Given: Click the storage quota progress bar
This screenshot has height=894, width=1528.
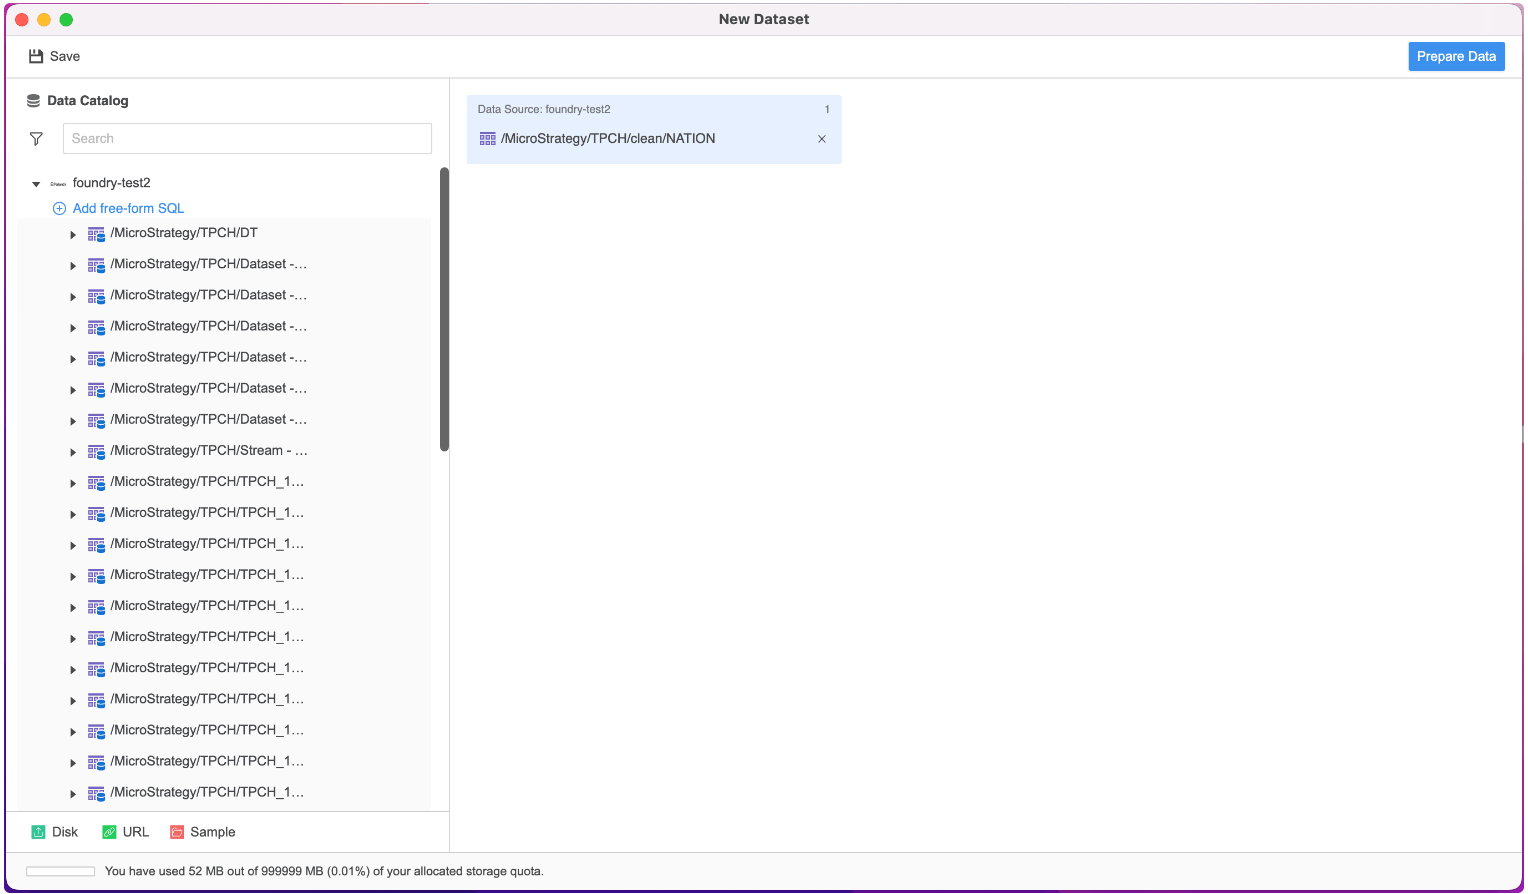Looking at the screenshot, I should [60, 872].
